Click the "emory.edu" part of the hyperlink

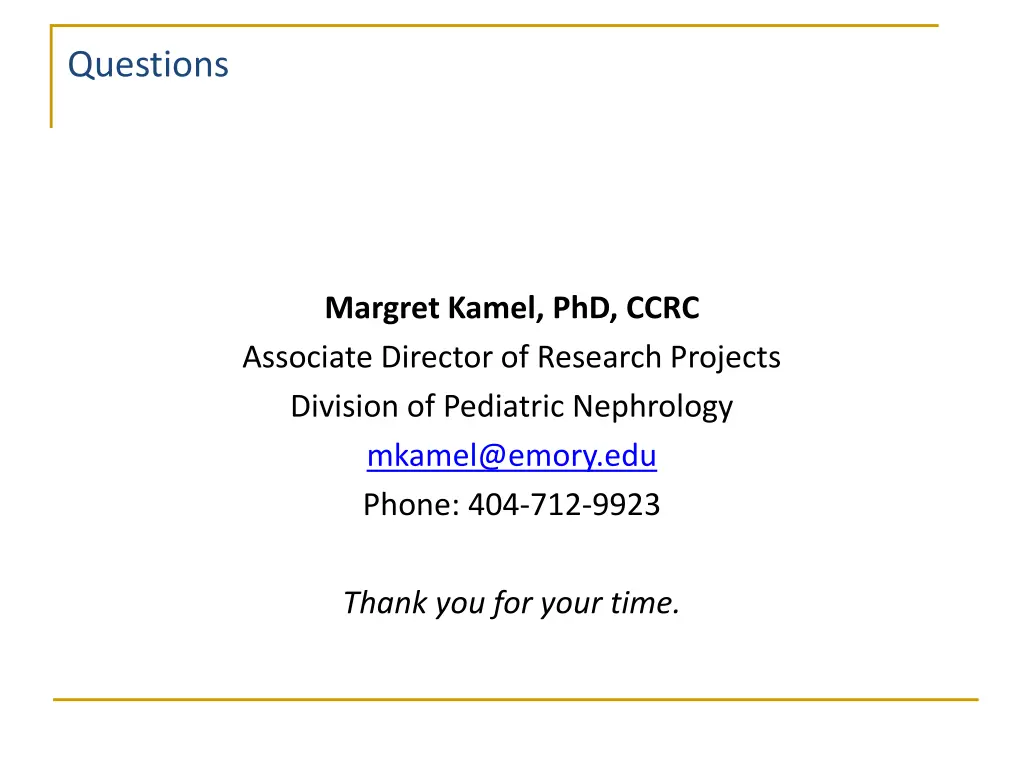pos(583,456)
